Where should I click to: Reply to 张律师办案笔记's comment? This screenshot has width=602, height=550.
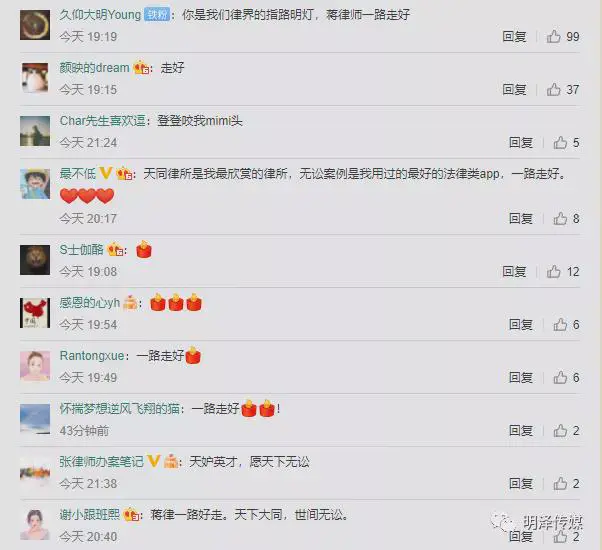(521, 483)
